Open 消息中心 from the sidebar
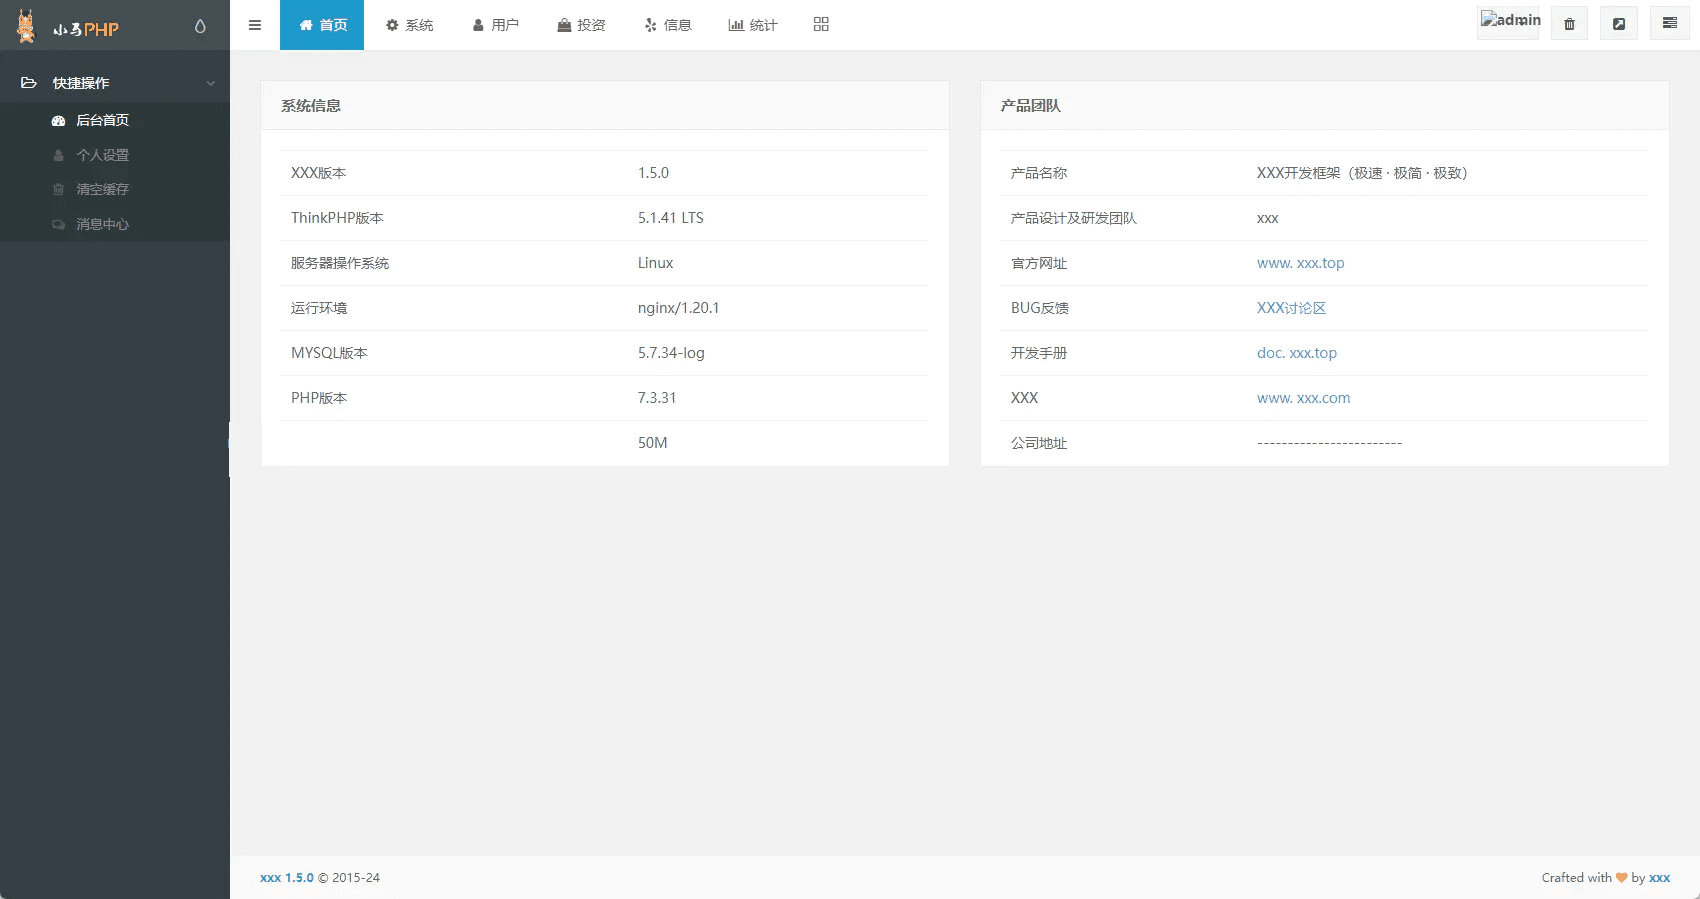This screenshot has height=899, width=1700. pyautogui.click(x=102, y=224)
